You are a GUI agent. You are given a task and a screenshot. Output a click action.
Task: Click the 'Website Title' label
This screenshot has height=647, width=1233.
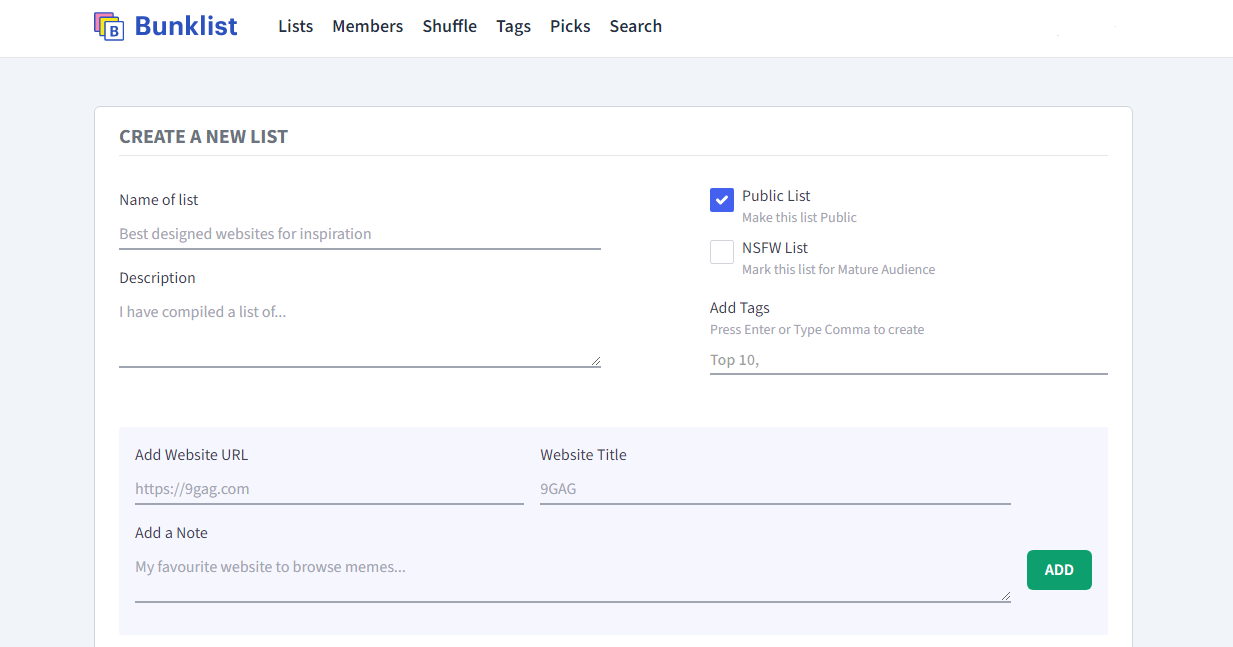click(584, 455)
